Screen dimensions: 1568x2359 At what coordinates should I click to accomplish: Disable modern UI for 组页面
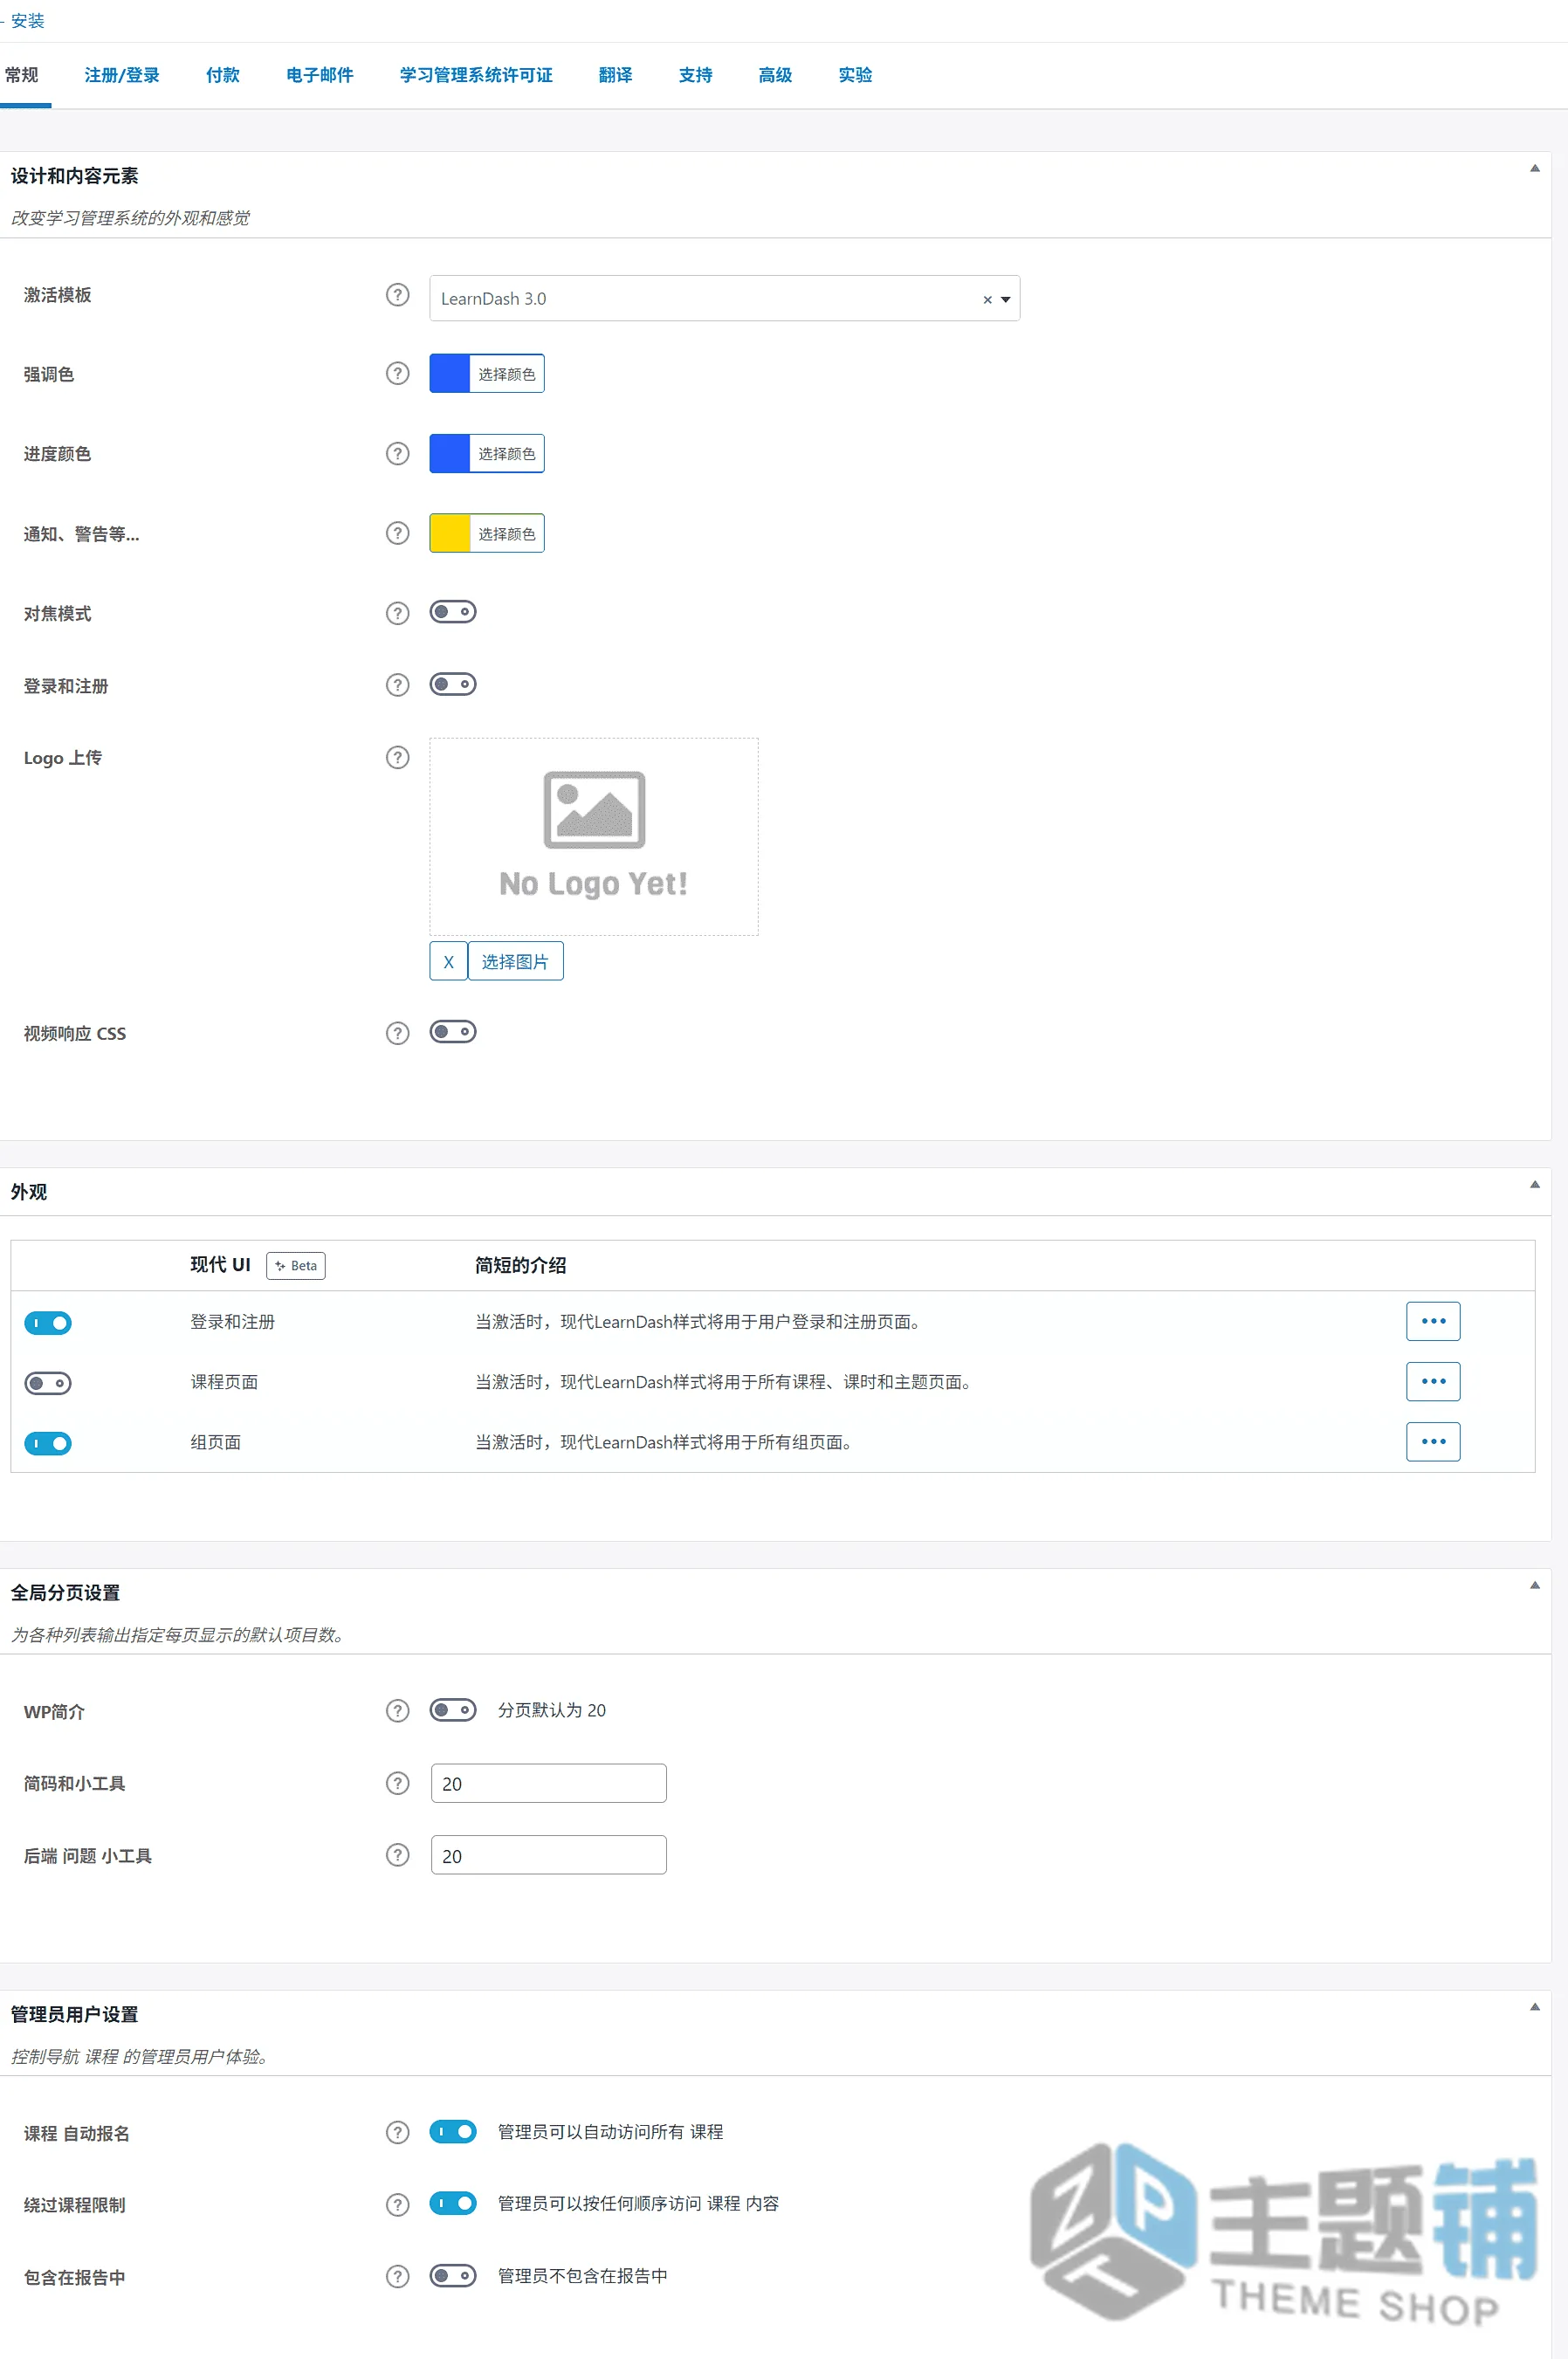pos(48,1443)
